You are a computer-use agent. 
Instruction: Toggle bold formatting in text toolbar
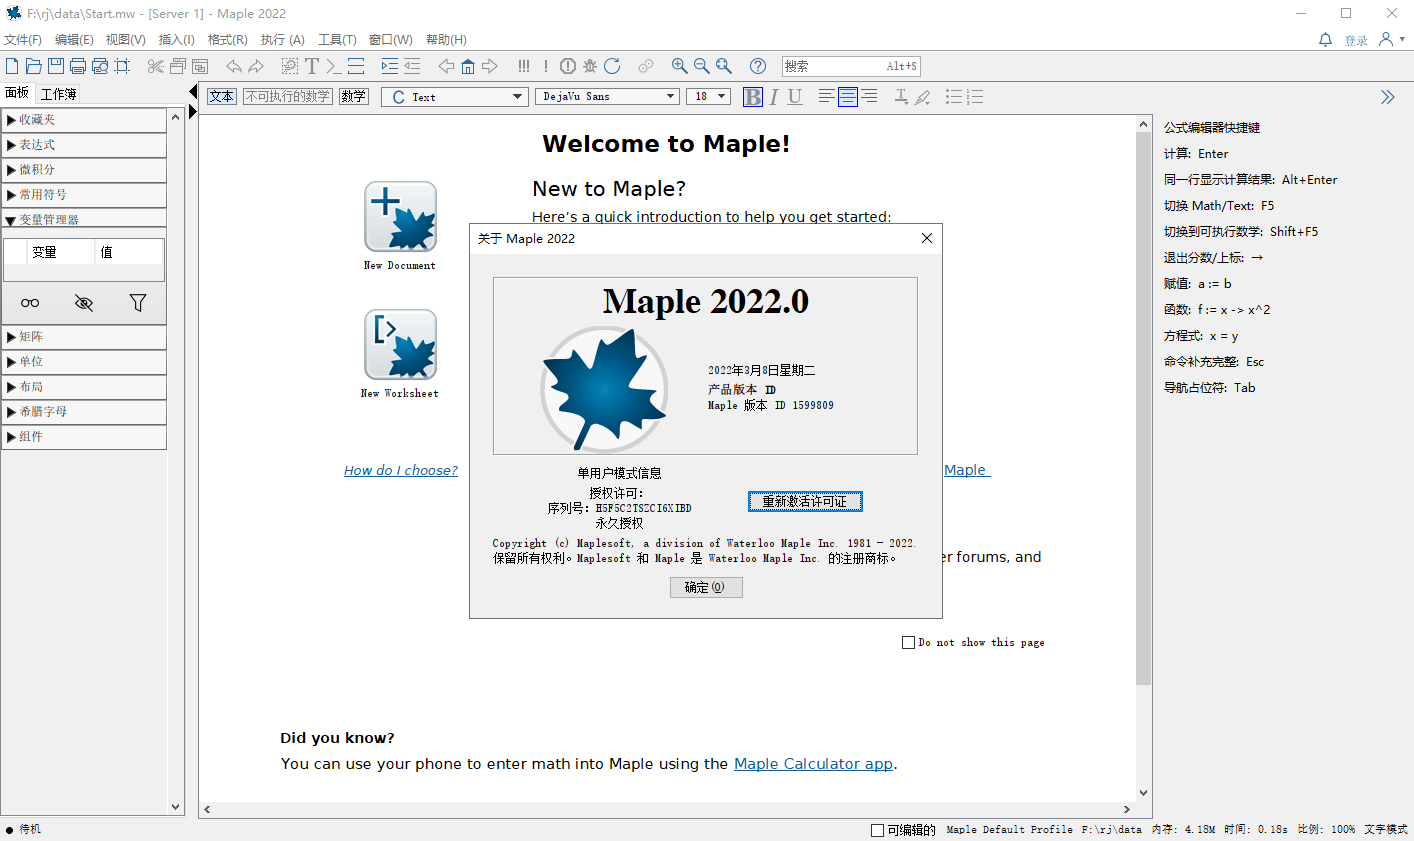(x=752, y=96)
